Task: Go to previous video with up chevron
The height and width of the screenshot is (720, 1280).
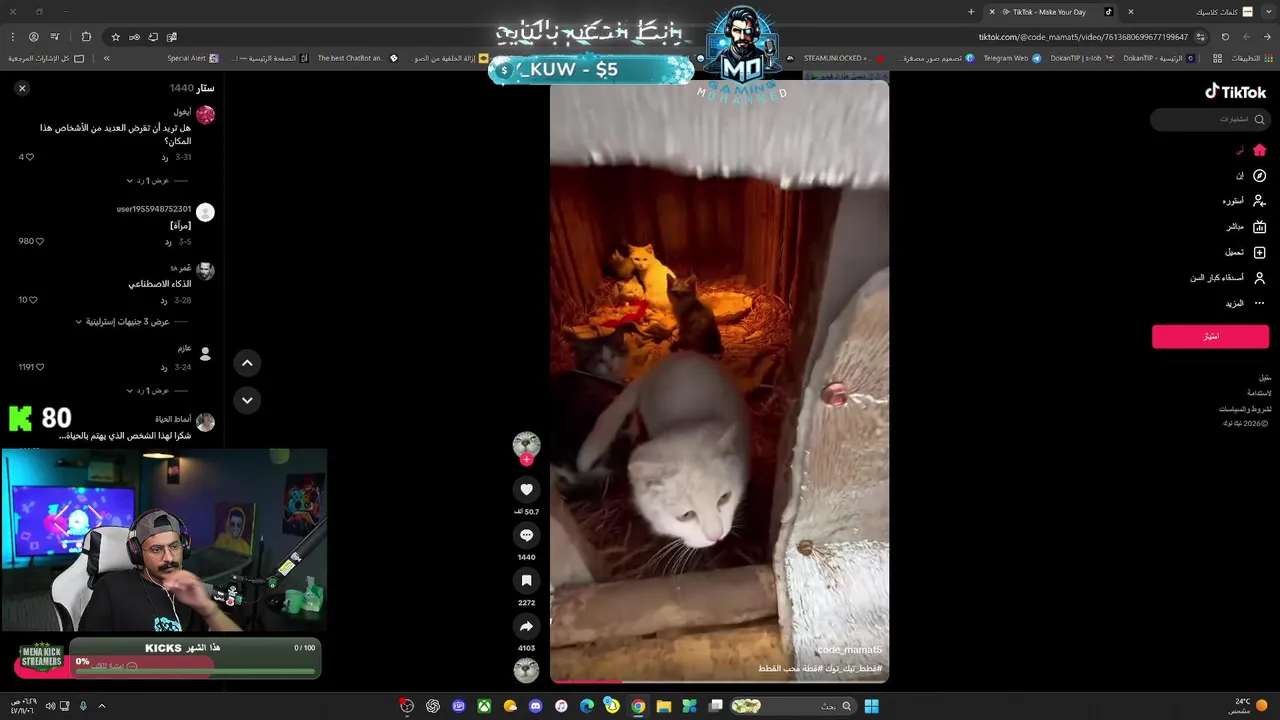Action: (x=247, y=363)
